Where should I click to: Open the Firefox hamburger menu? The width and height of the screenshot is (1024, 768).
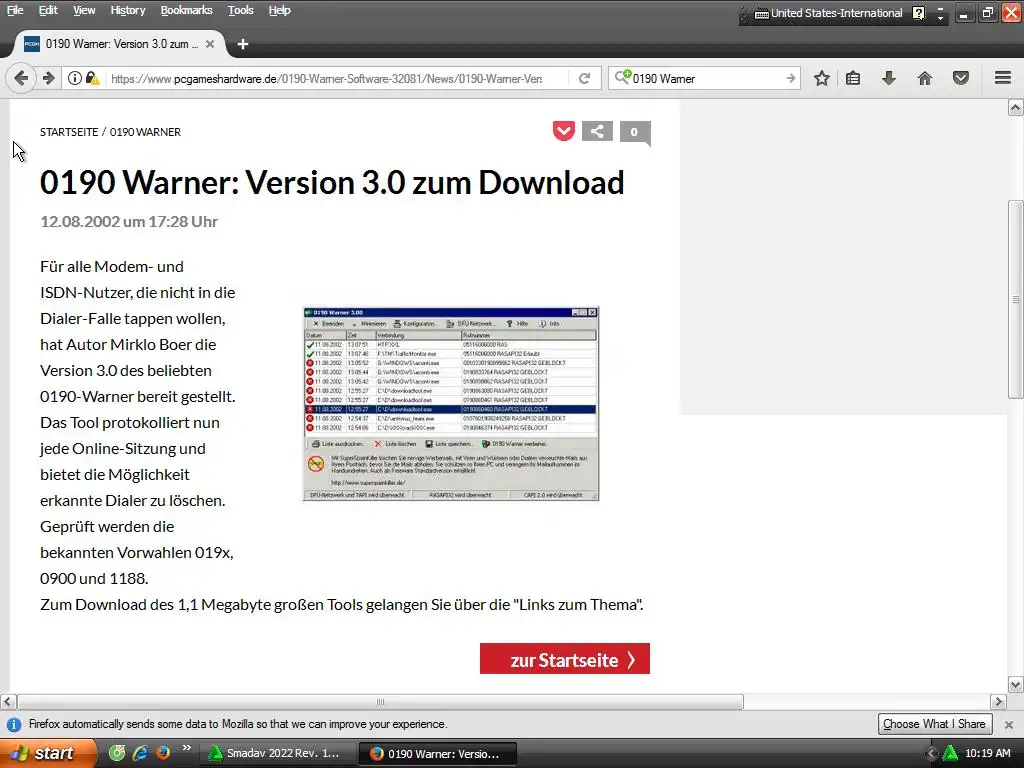tap(1003, 78)
